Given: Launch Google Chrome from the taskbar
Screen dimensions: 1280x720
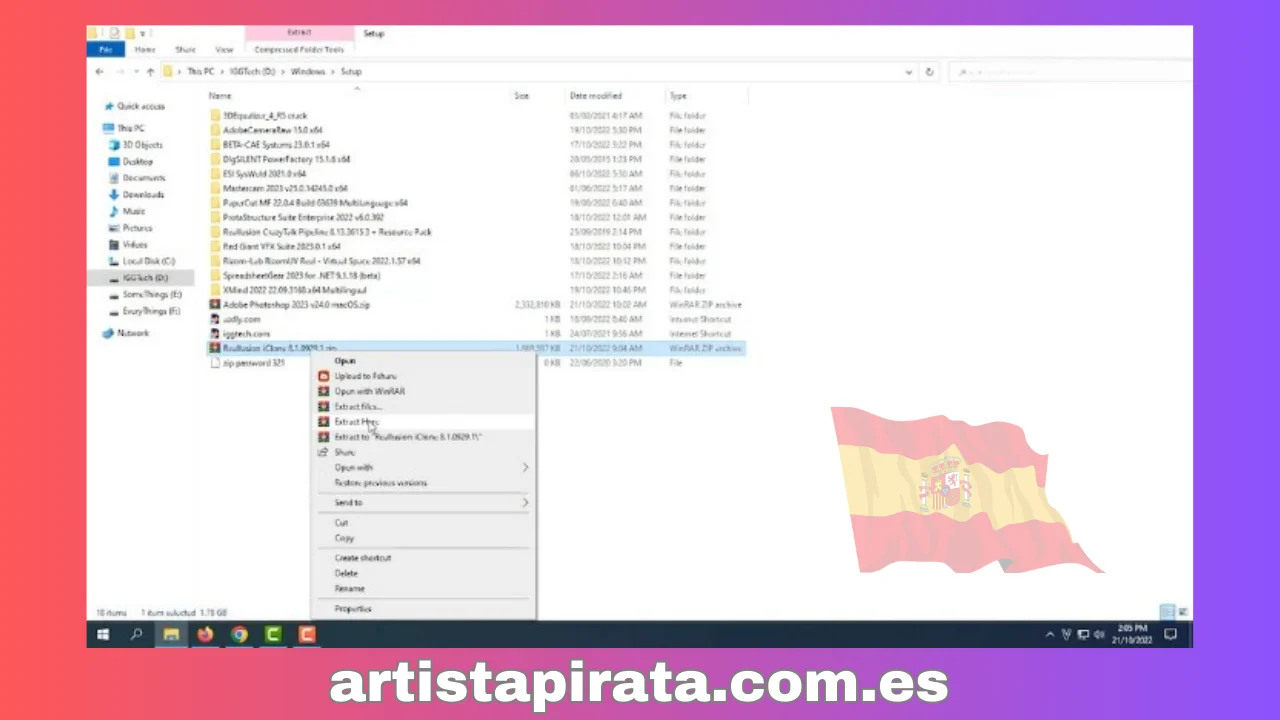Looking at the screenshot, I should (239, 634).
